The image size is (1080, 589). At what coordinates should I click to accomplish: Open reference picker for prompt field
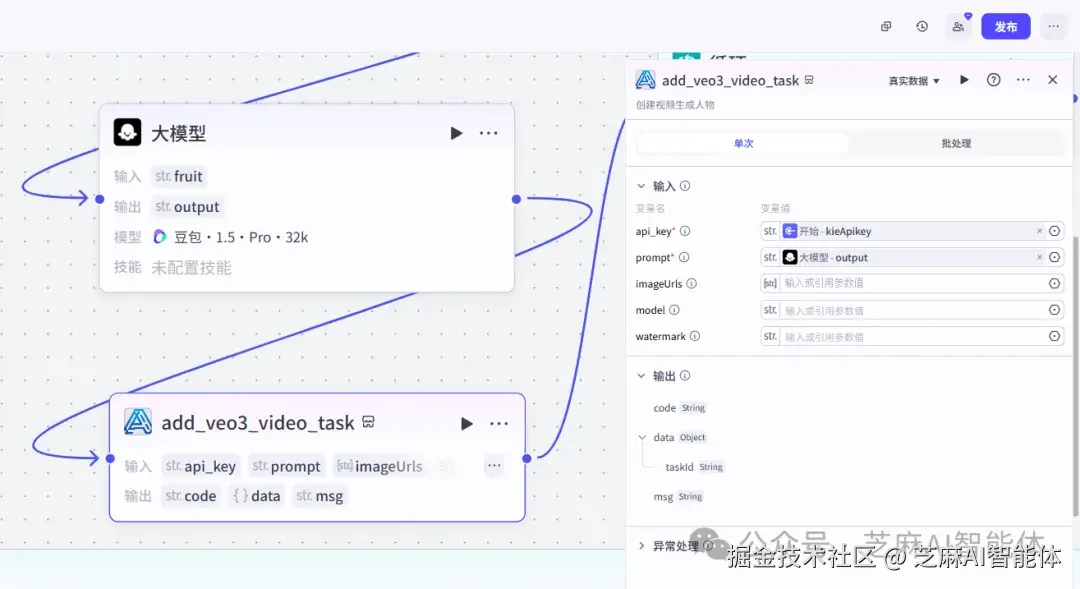[1055, 257]
